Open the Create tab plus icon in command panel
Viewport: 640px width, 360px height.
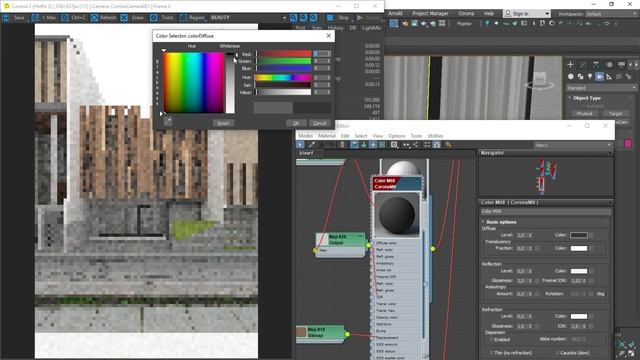pos(570,64)
